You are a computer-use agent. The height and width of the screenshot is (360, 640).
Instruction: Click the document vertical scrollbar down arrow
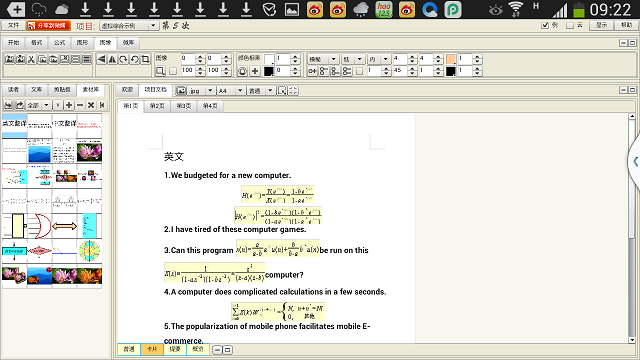[x=632, y=340]
